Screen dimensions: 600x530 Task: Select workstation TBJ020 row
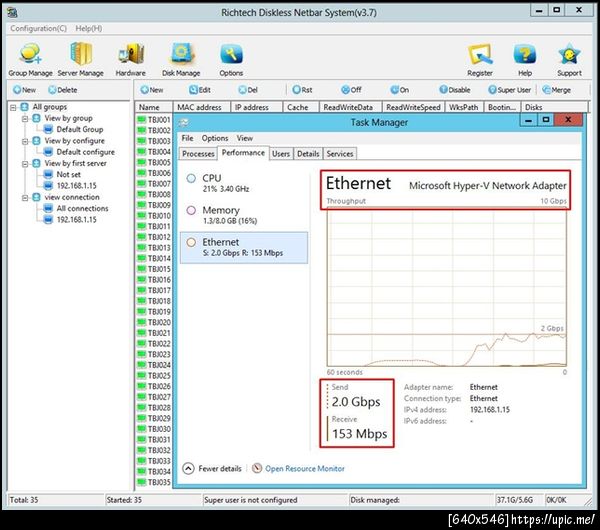pos(155,323)
